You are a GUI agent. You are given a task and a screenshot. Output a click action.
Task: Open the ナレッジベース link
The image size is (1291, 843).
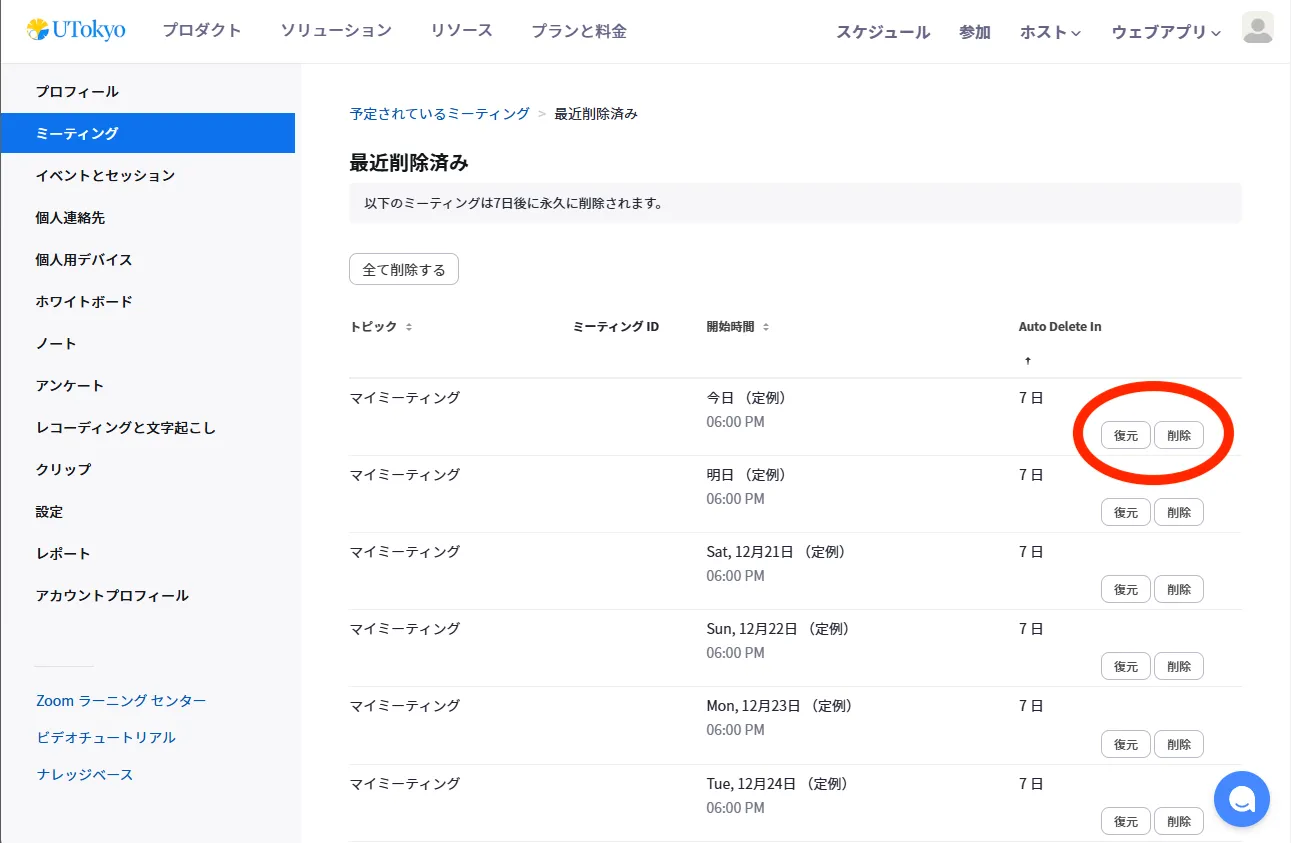pos(85,774)
